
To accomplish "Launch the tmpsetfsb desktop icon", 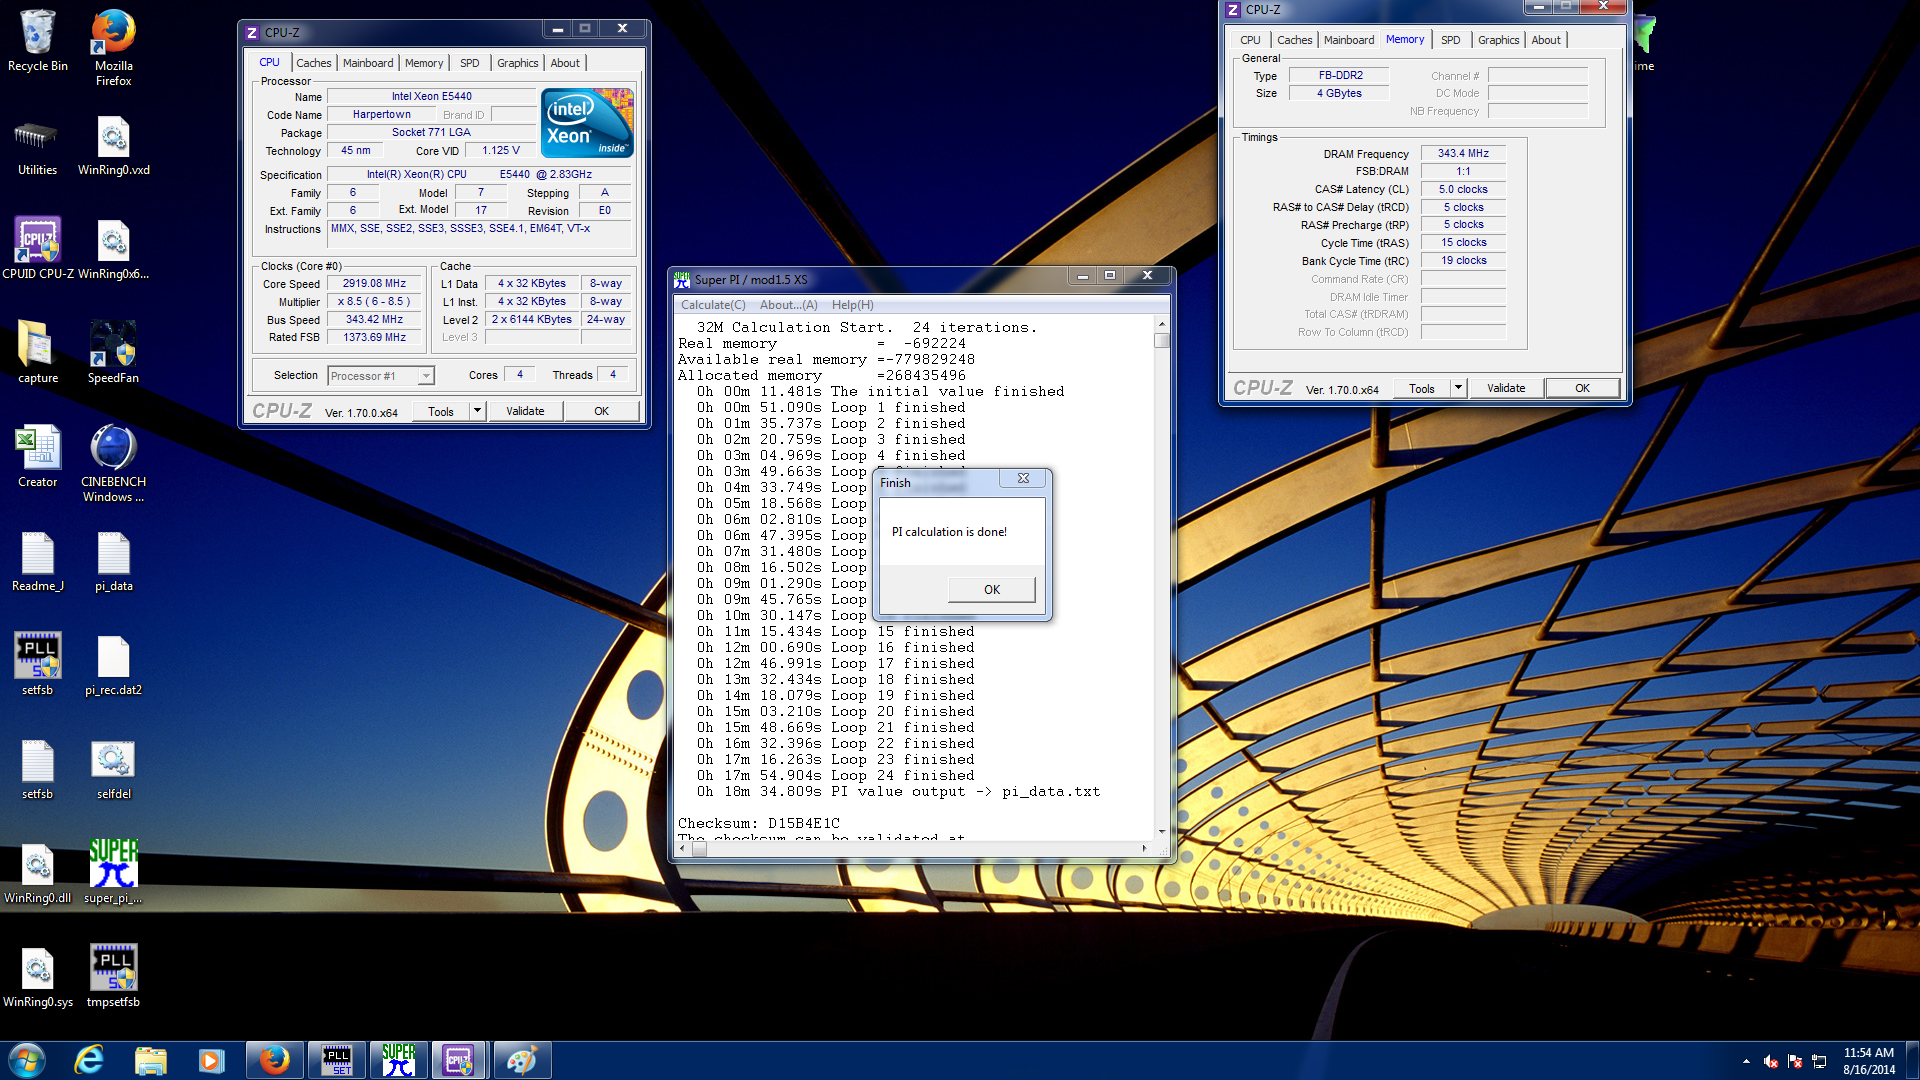I will (x=113, y=977).
